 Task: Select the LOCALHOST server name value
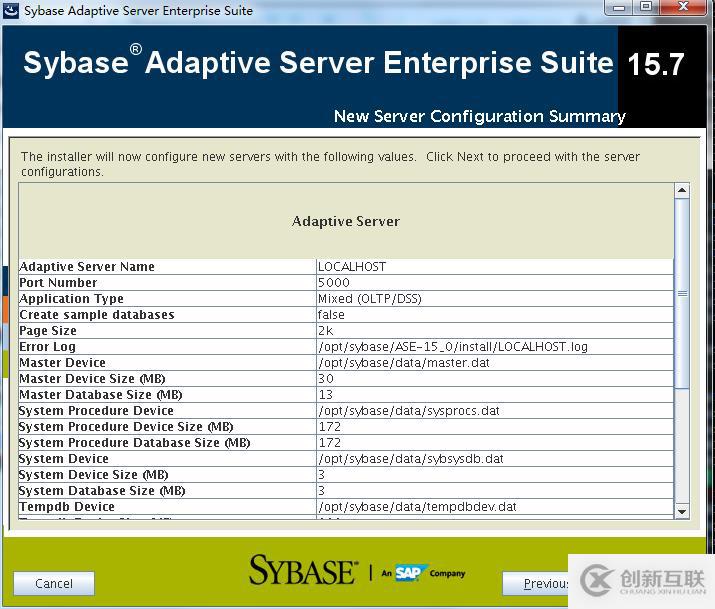tap(352, 267)
